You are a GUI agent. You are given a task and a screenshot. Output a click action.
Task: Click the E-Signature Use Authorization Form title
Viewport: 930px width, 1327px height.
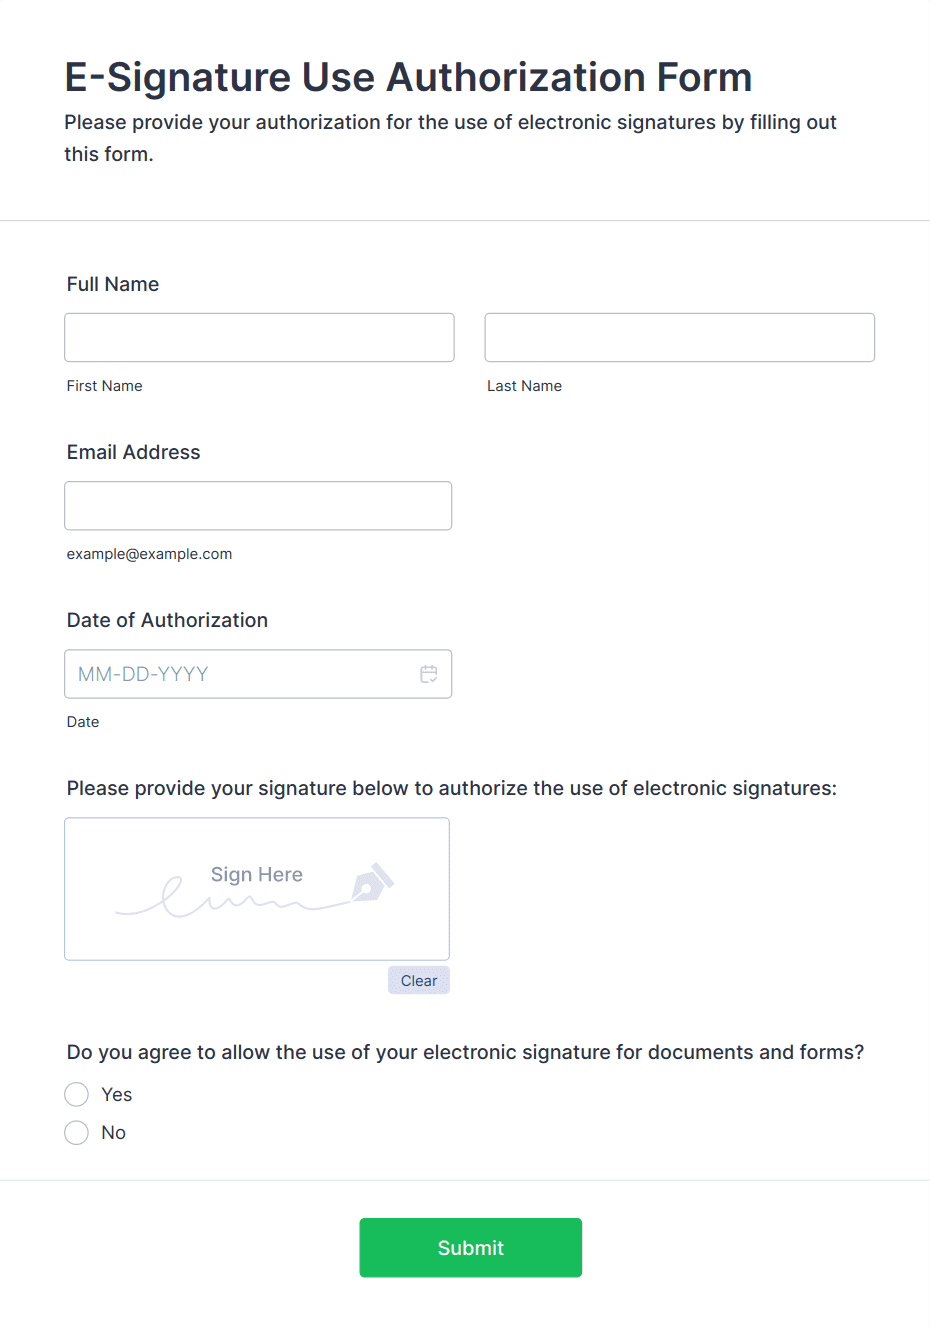pyautogui.click(x=409, y=77)
